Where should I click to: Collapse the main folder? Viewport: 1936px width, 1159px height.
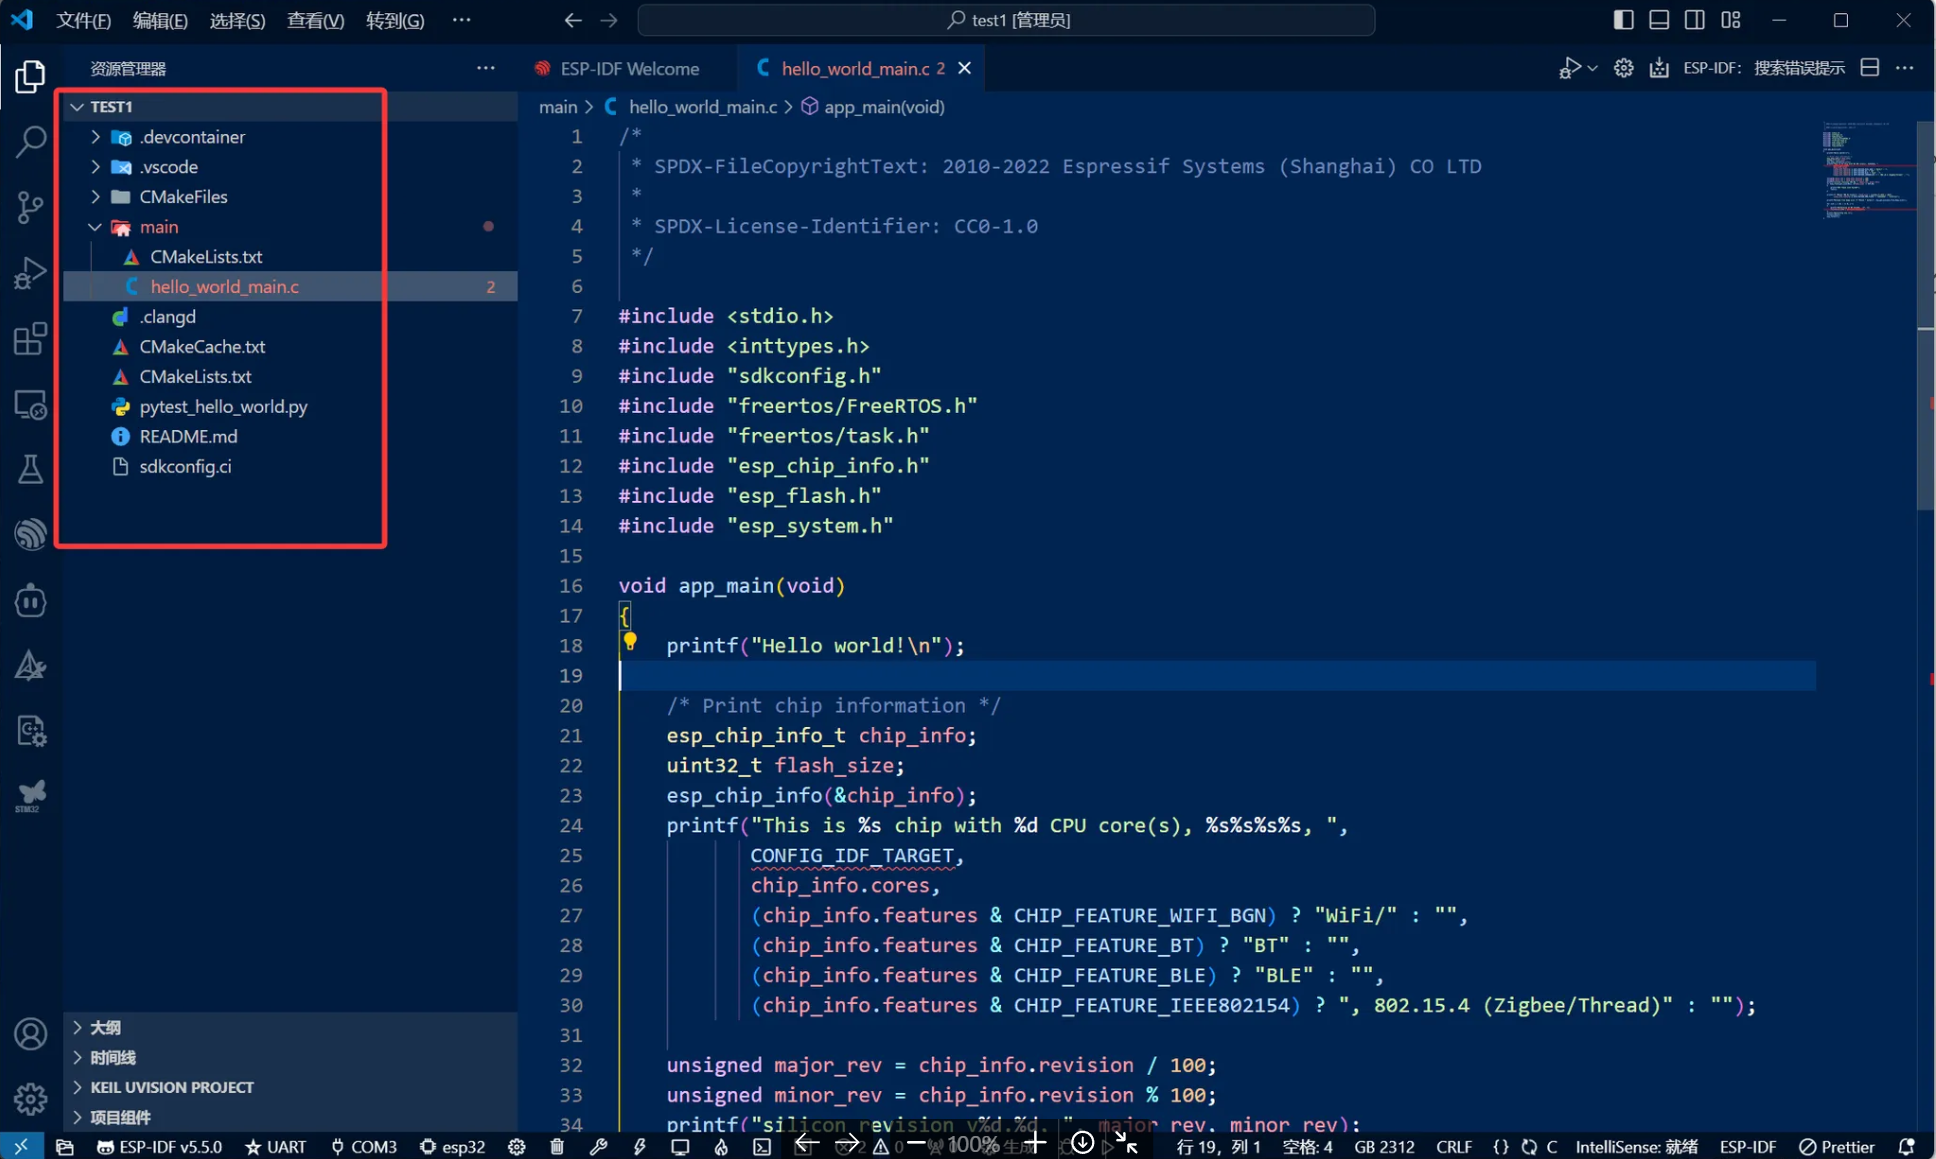tap(95, 227)
